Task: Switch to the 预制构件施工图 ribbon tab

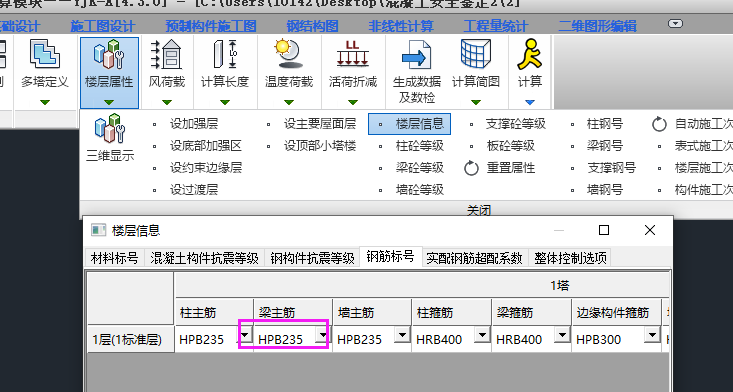Action: [x=211, y=26]
